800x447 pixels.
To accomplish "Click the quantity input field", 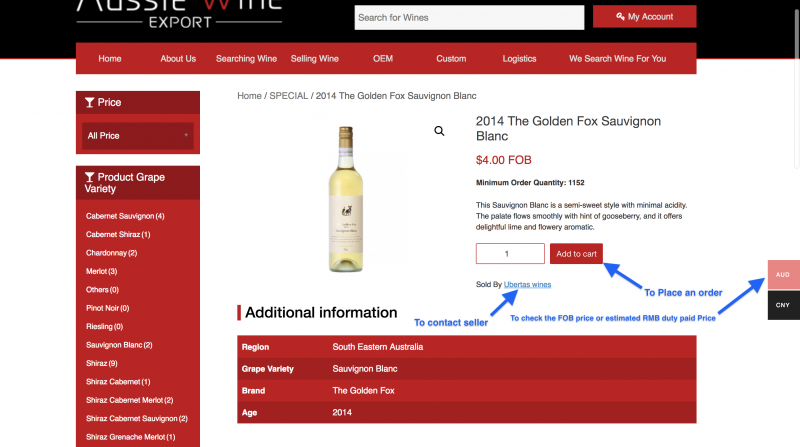I will click(x=510, y=254).
